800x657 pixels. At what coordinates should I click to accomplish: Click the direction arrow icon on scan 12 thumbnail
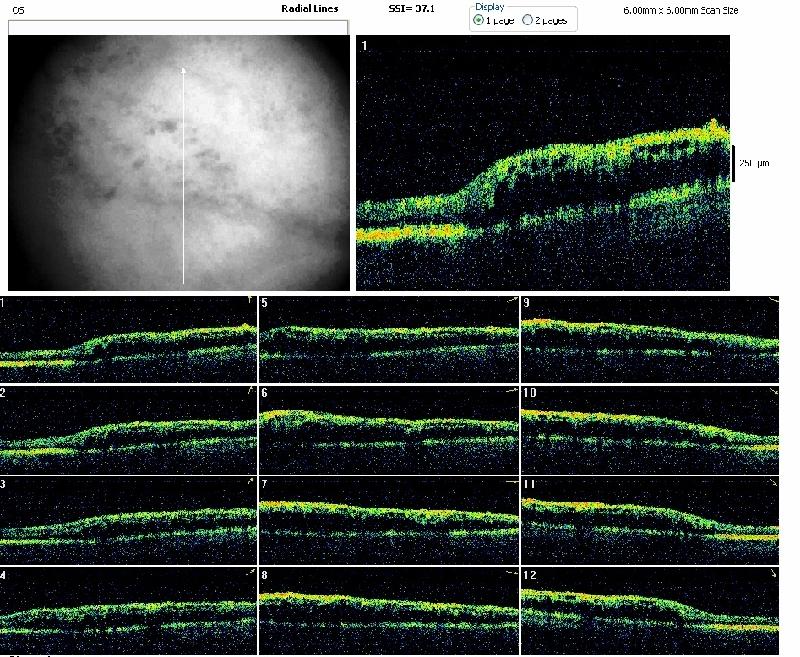pyautogui.click(x=774, y=577)
